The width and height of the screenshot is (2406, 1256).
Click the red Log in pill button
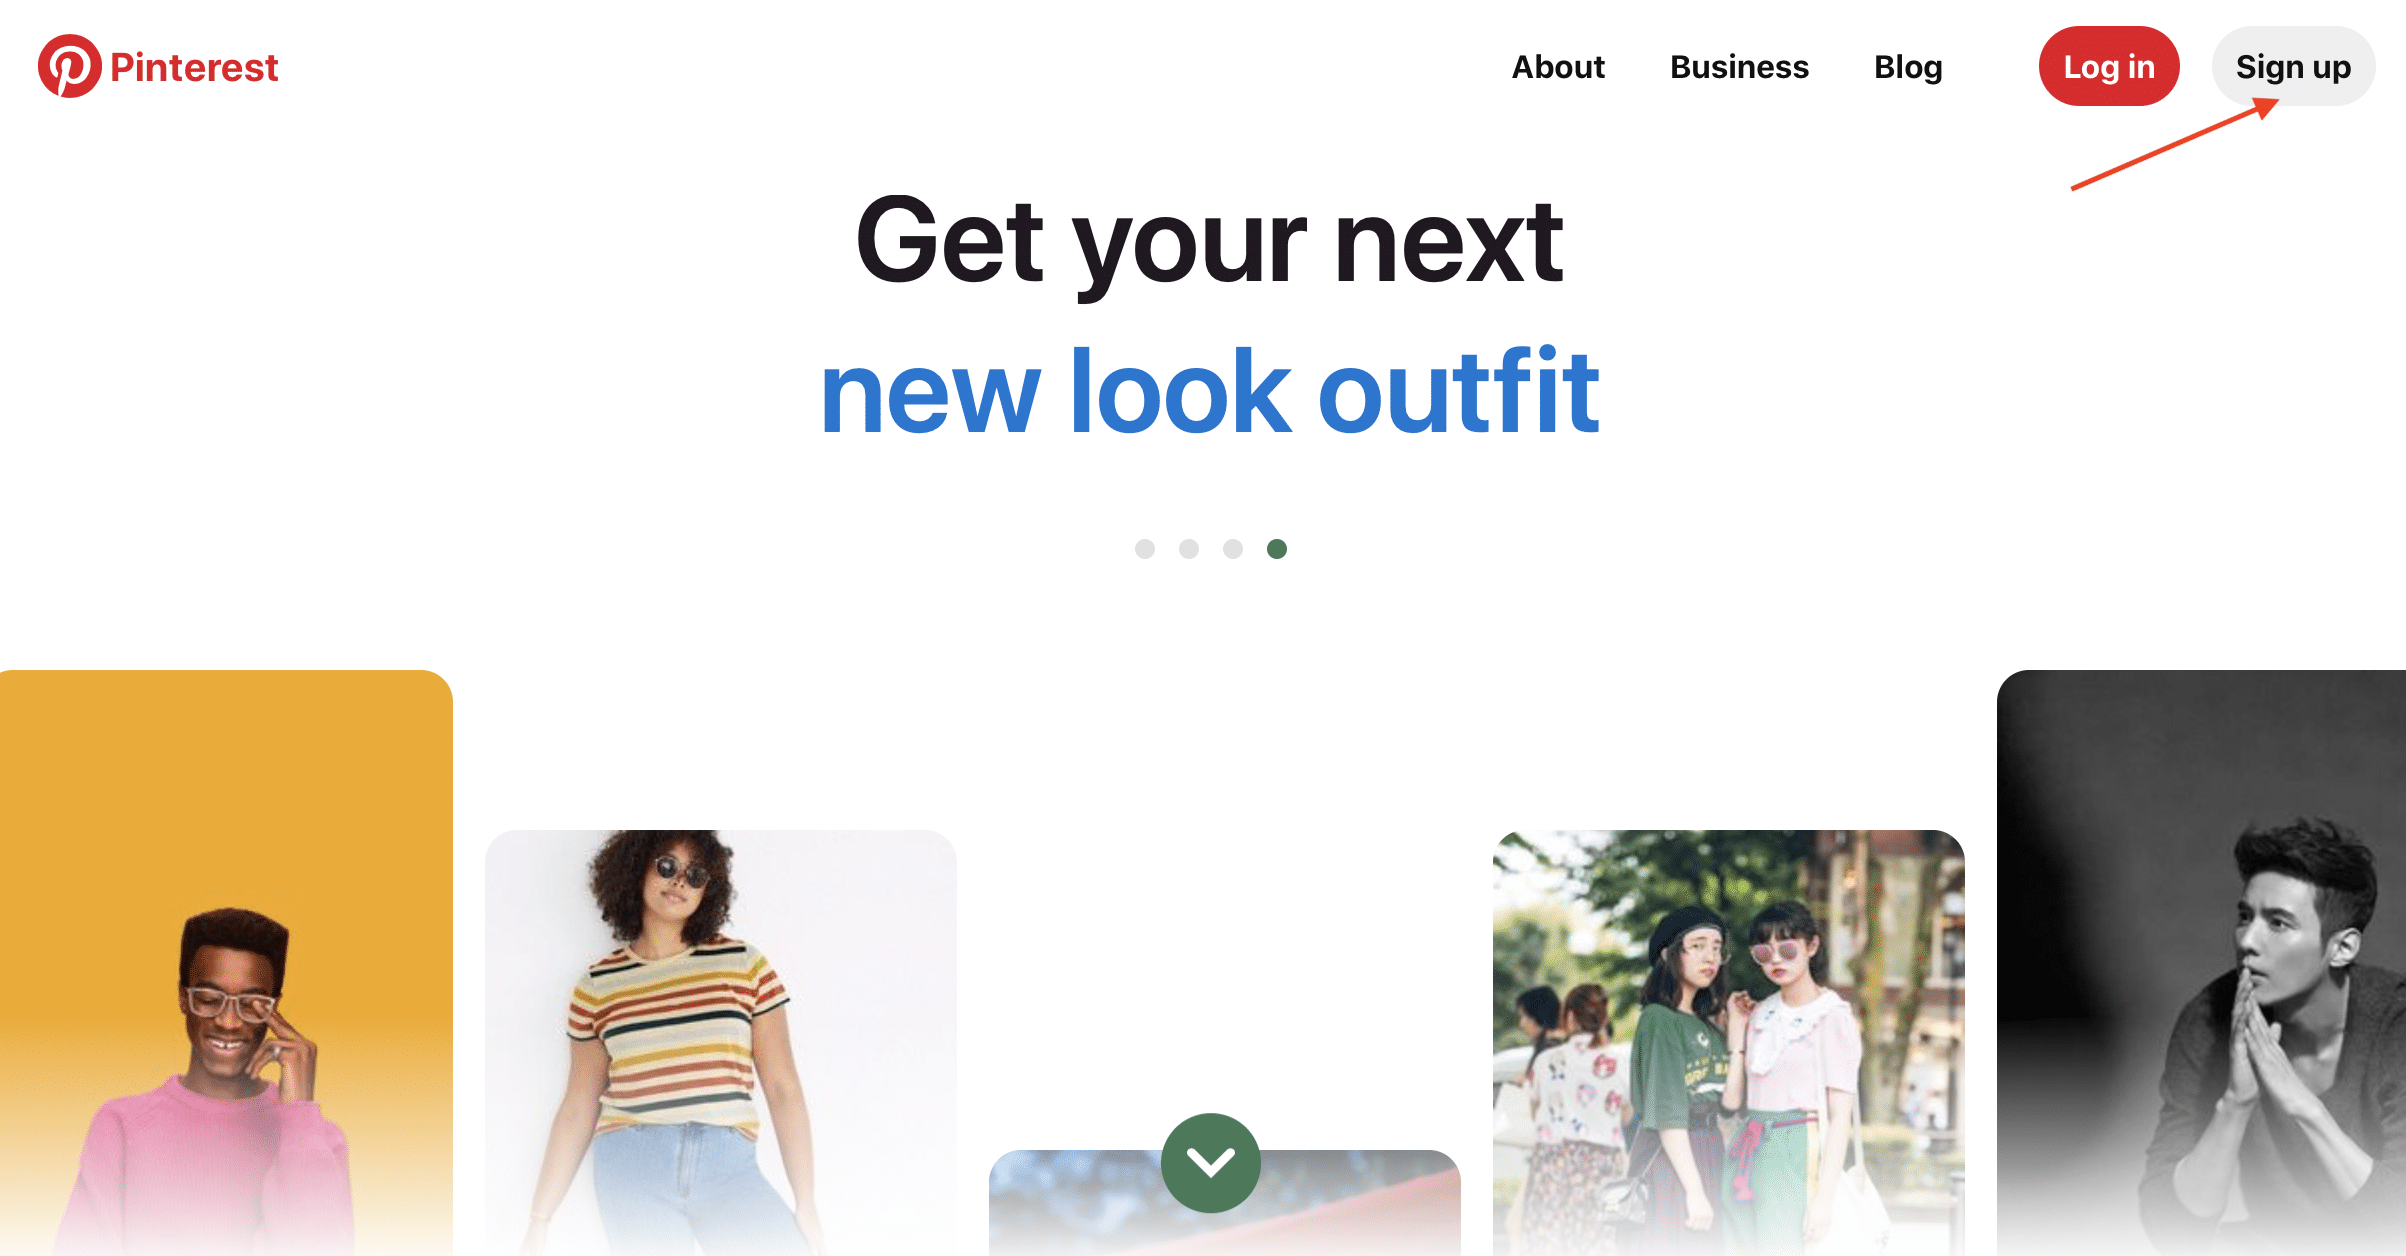tap(2105, 67)
